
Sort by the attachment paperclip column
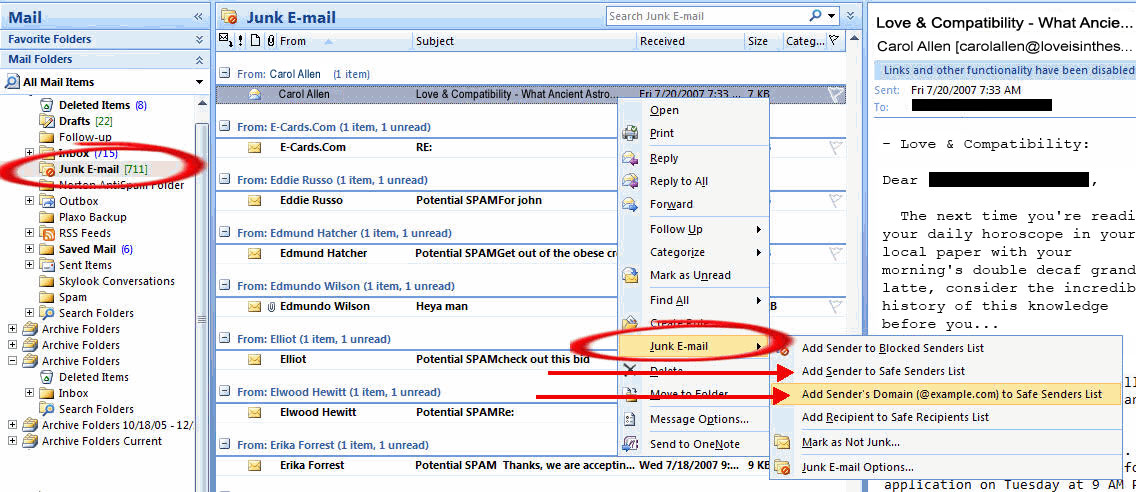(270, 41)
